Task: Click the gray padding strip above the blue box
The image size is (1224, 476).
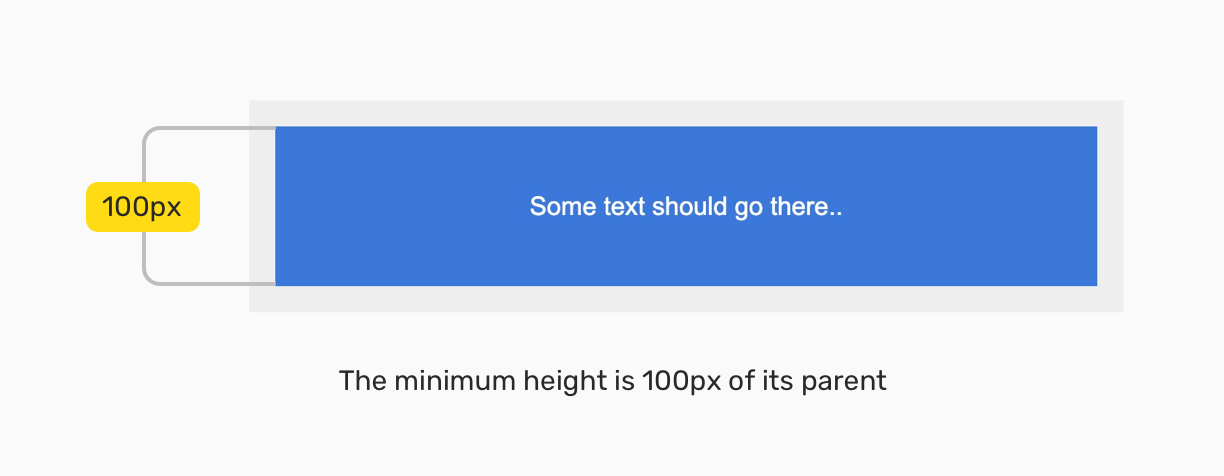Action: (686, 113)
